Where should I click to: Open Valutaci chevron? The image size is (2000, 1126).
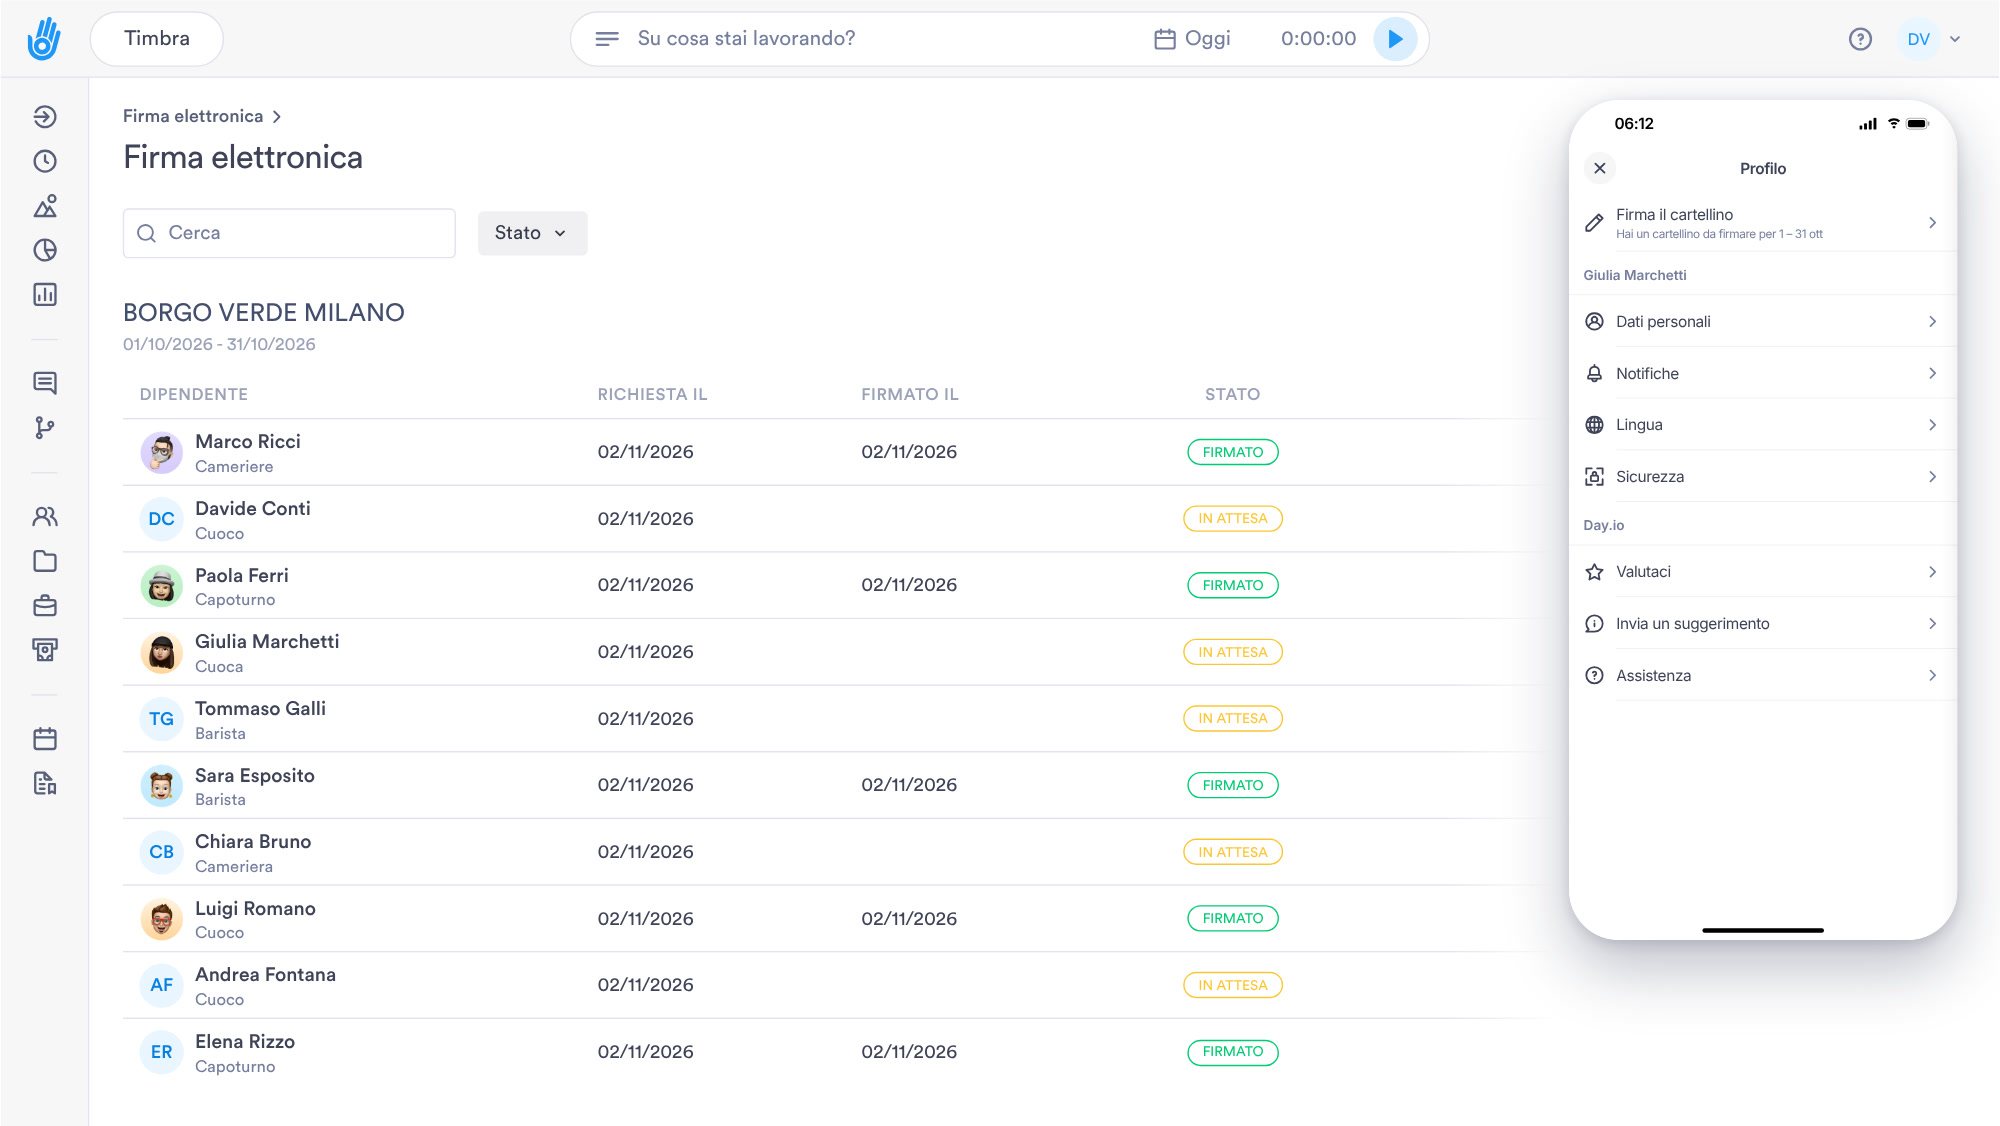coord(1933,572)
